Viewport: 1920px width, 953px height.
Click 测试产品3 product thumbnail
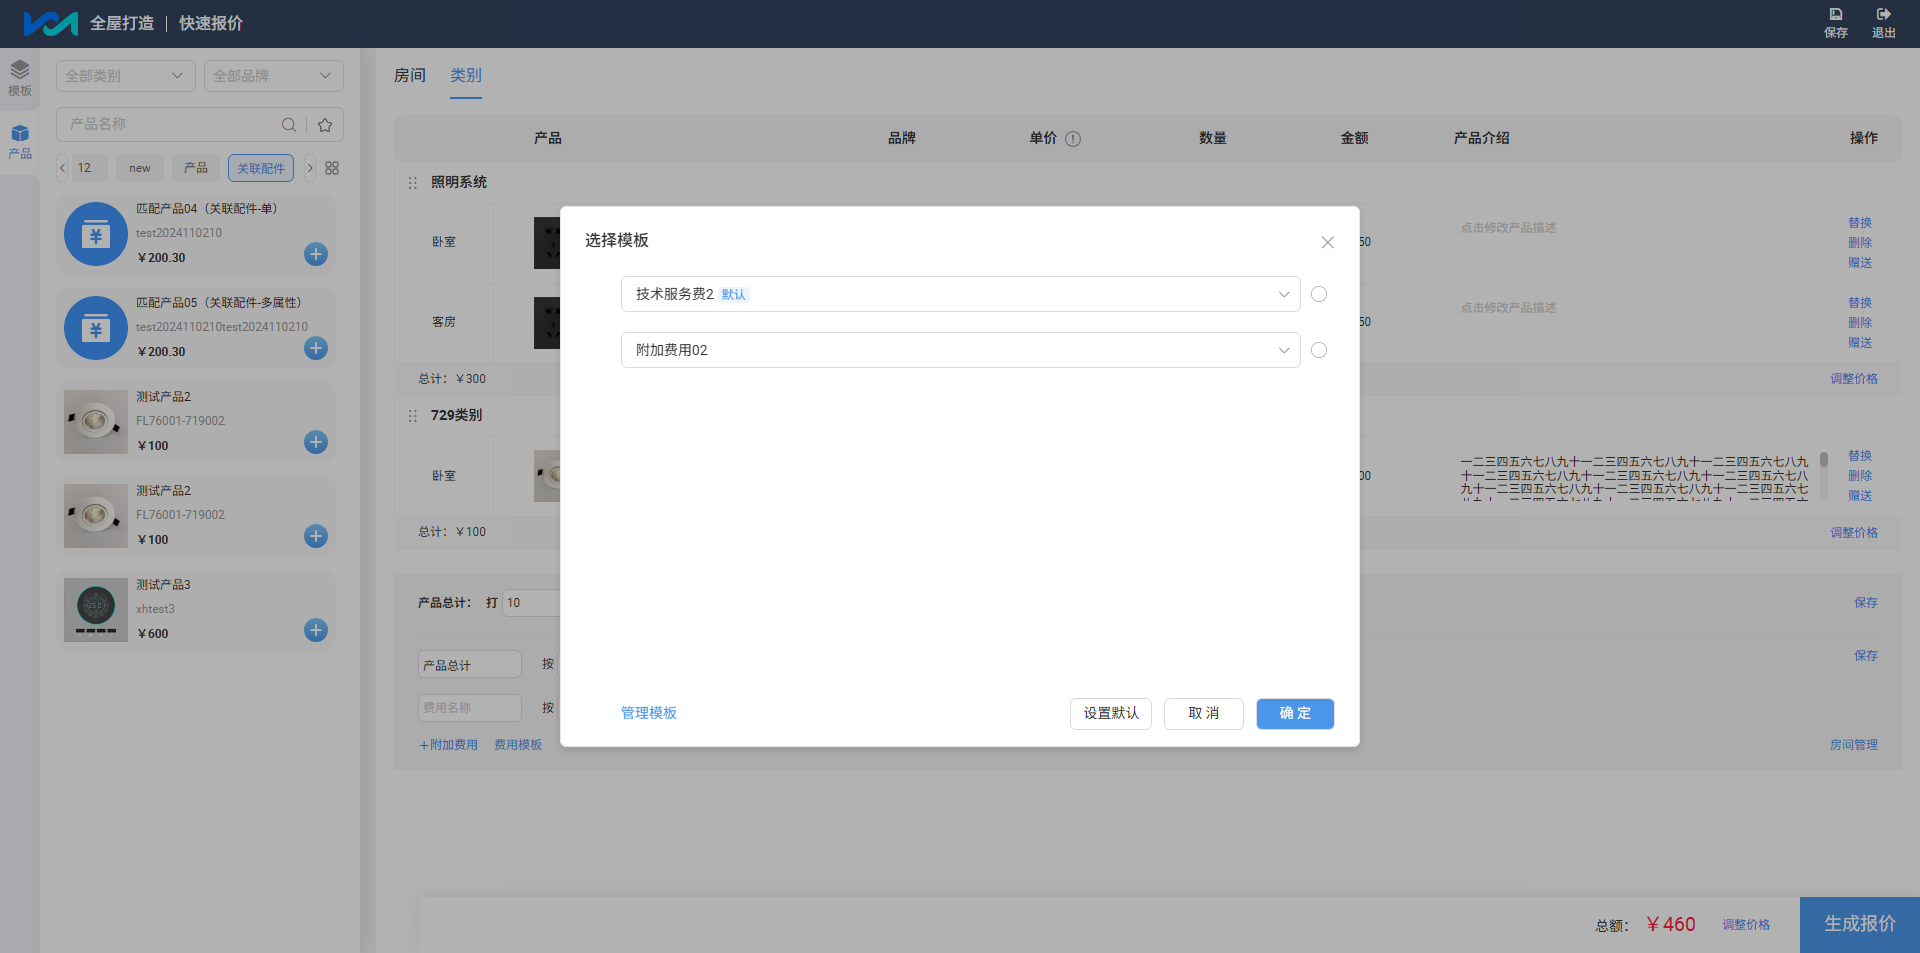click(96, 610)
